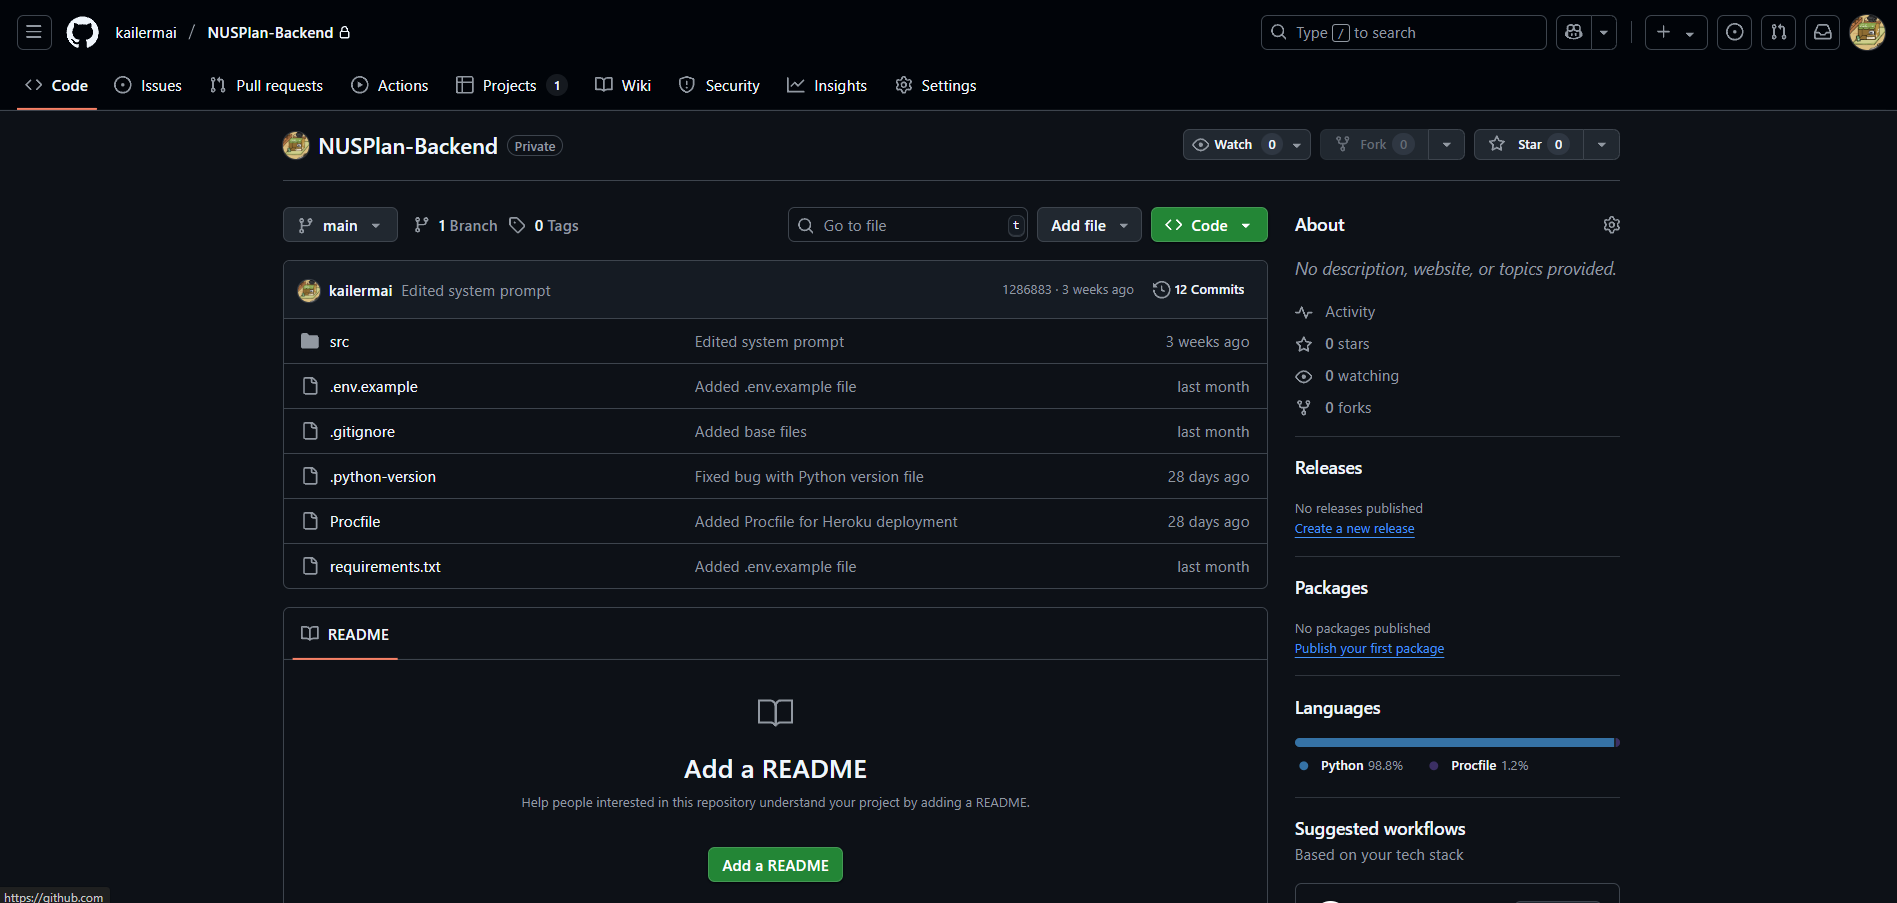This screenshot has height=903, width=1897.
Task: Follow the Create a new release link
Action: click(1354, 529)
